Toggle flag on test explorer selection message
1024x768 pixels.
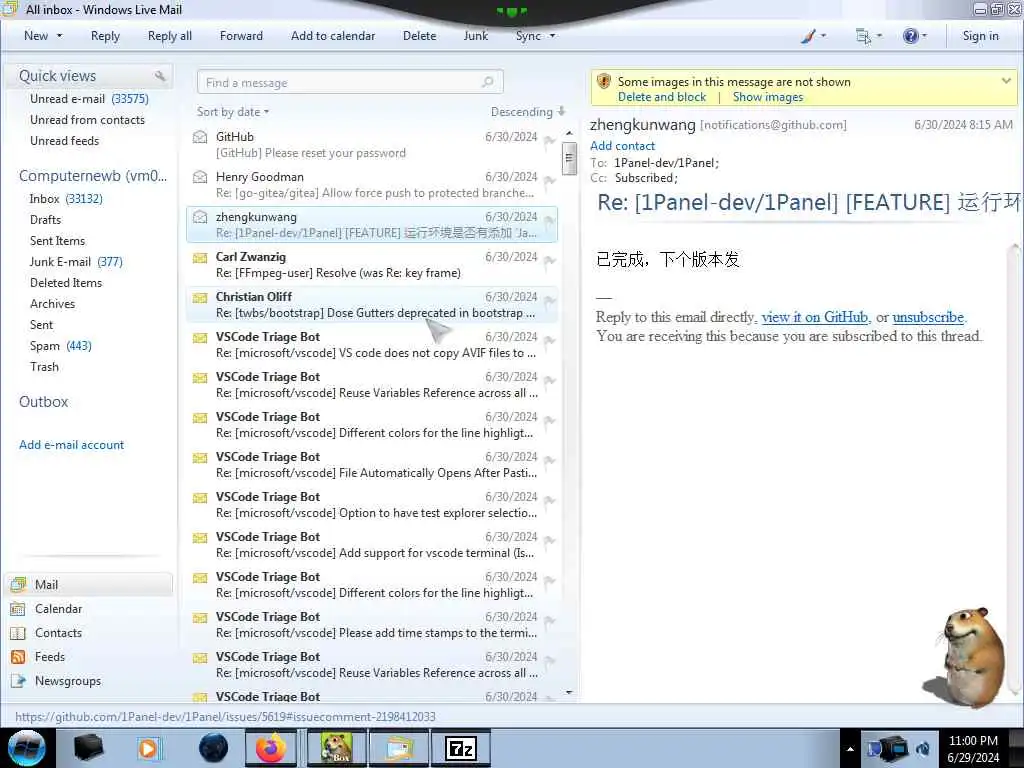click(x=550, y=500)
